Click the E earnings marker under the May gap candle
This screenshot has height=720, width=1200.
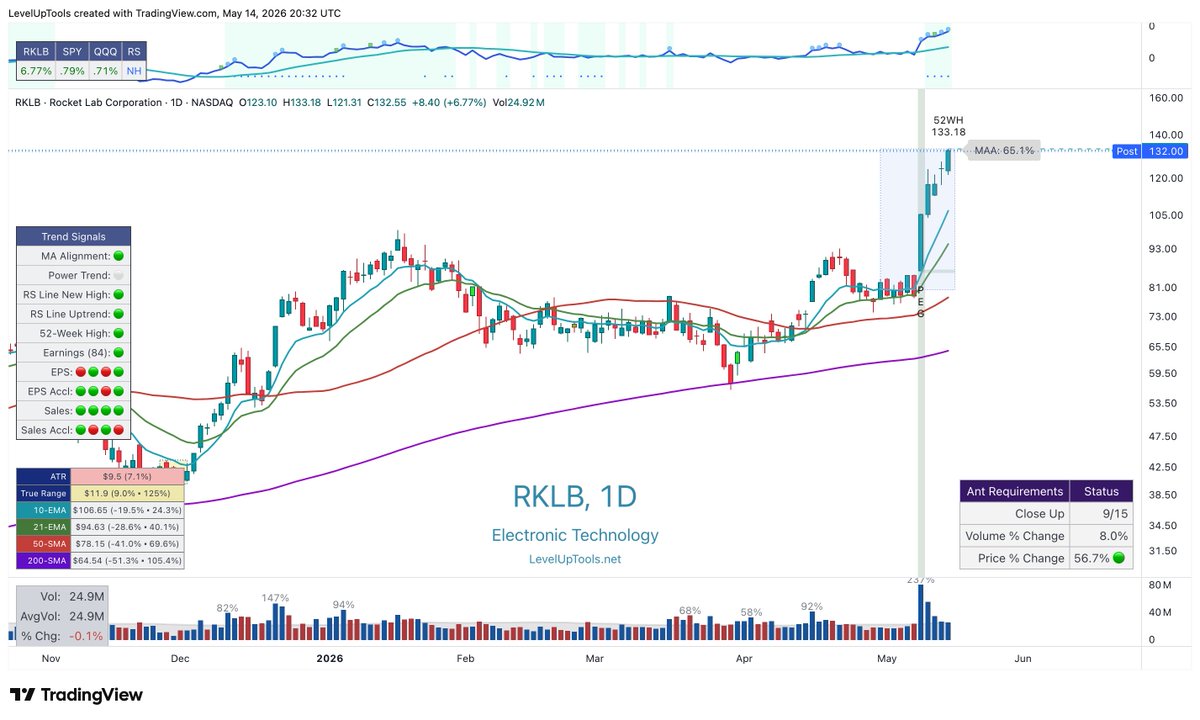[921, 301]
